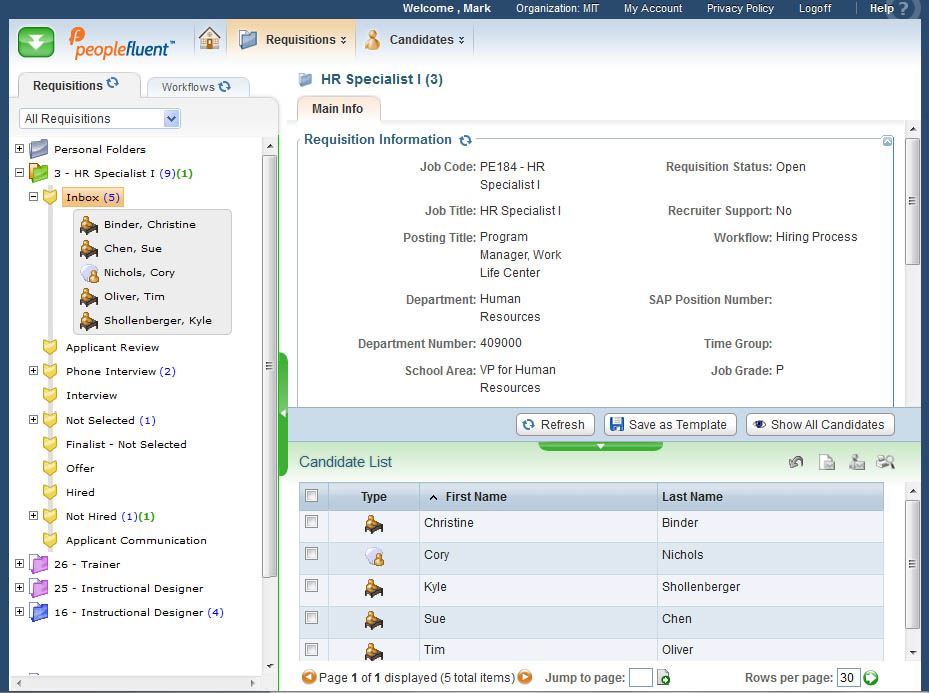
Task: Click the green download arrow button
Action: coord(36,42)
